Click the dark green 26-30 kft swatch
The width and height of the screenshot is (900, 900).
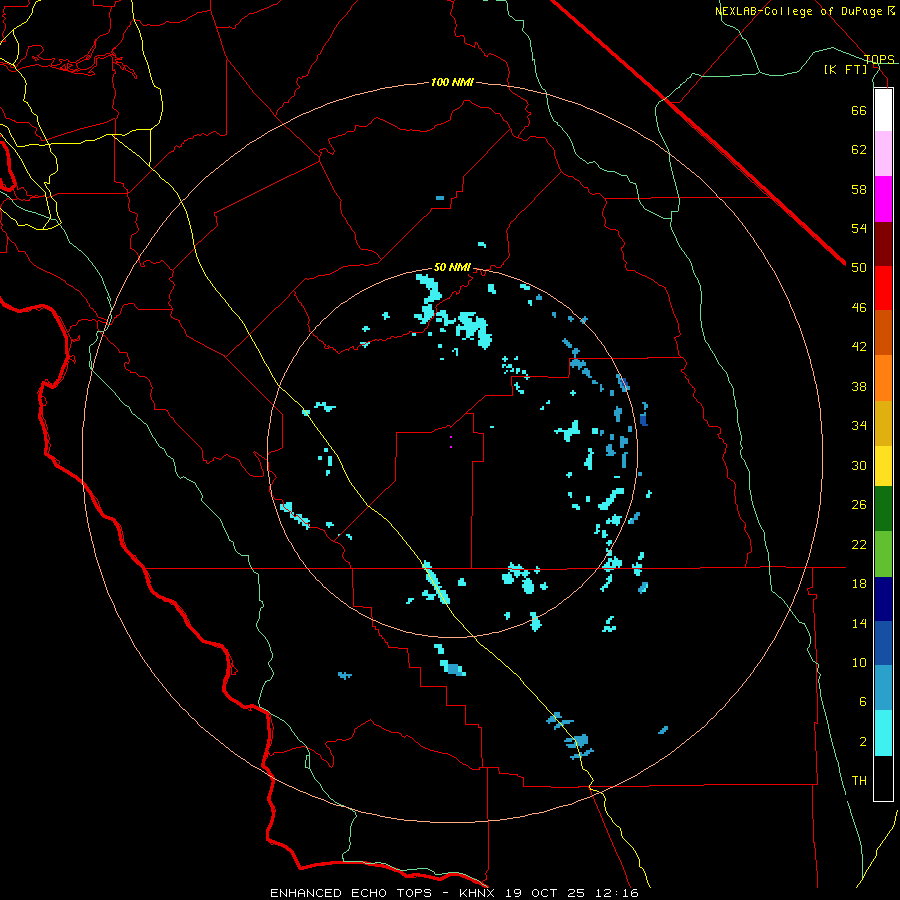tap(883, 509)
